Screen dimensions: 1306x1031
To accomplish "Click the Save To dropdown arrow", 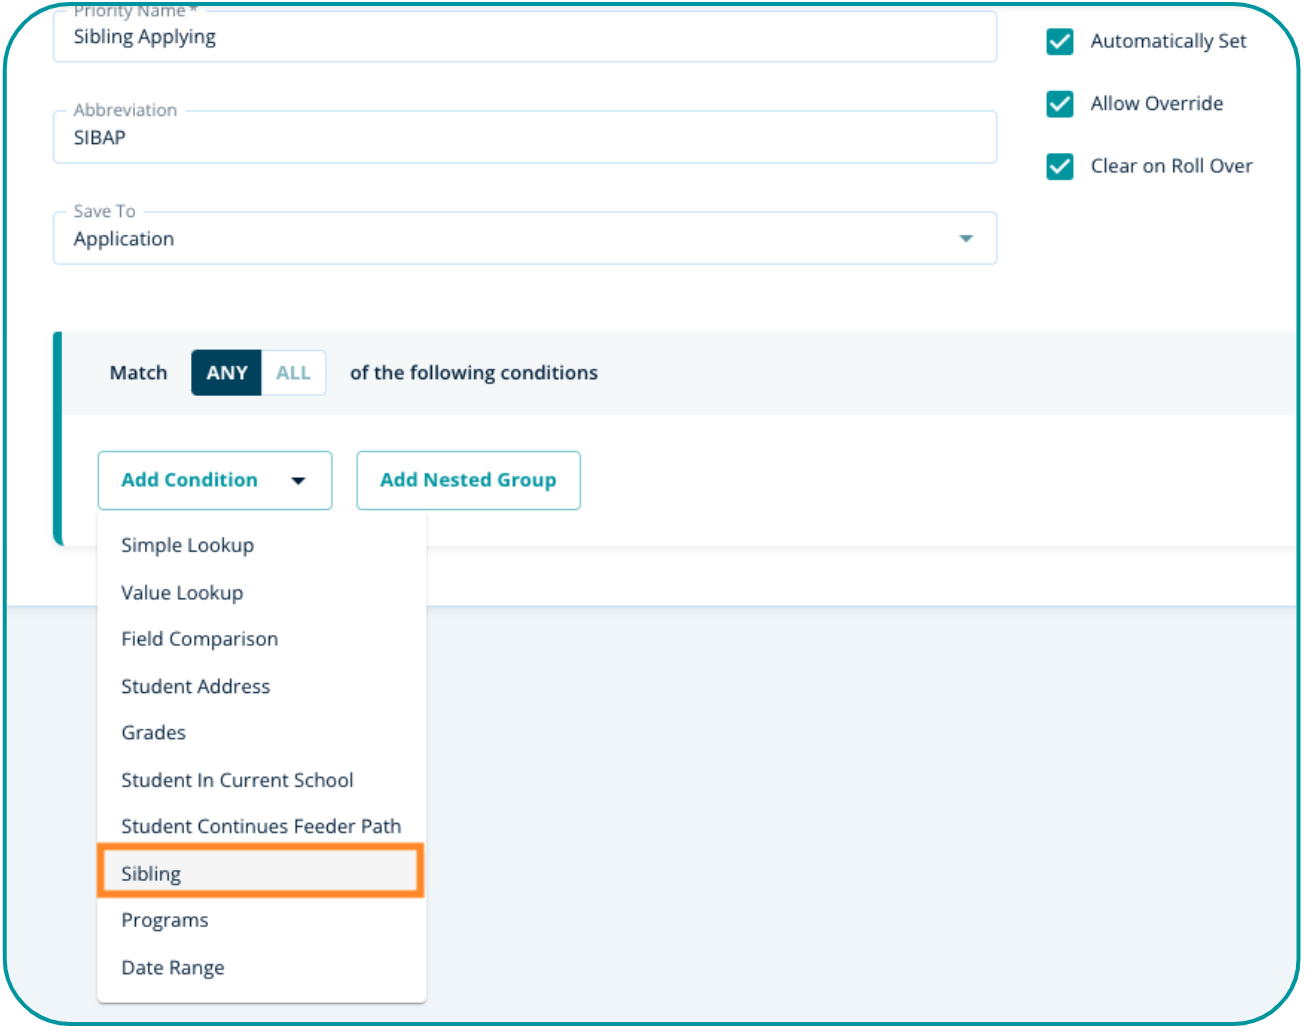I will (x=965, y=239).
